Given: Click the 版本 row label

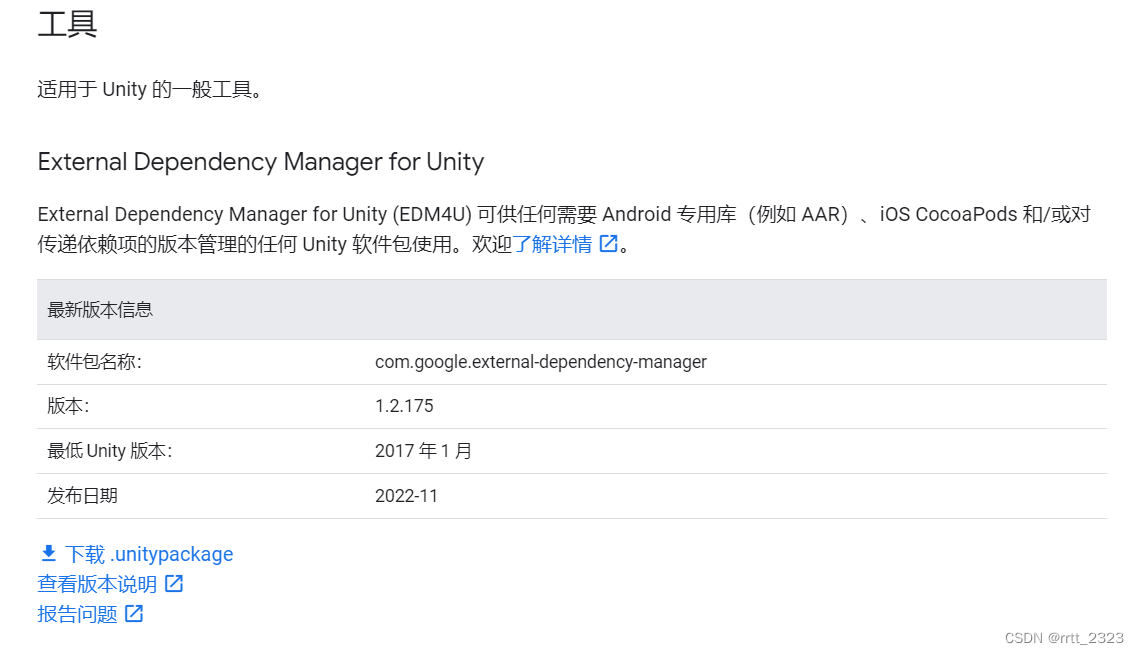Looking at the screenshot, I should pos(68,406).
